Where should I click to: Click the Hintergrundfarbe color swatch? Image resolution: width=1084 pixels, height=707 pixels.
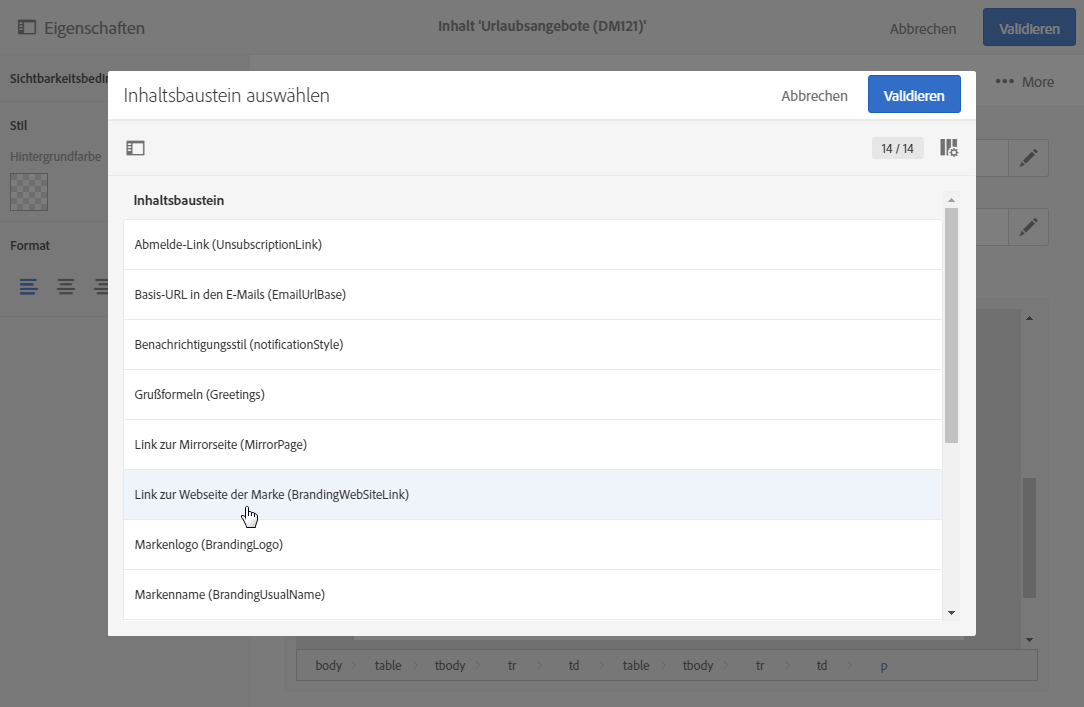(29, 192)
